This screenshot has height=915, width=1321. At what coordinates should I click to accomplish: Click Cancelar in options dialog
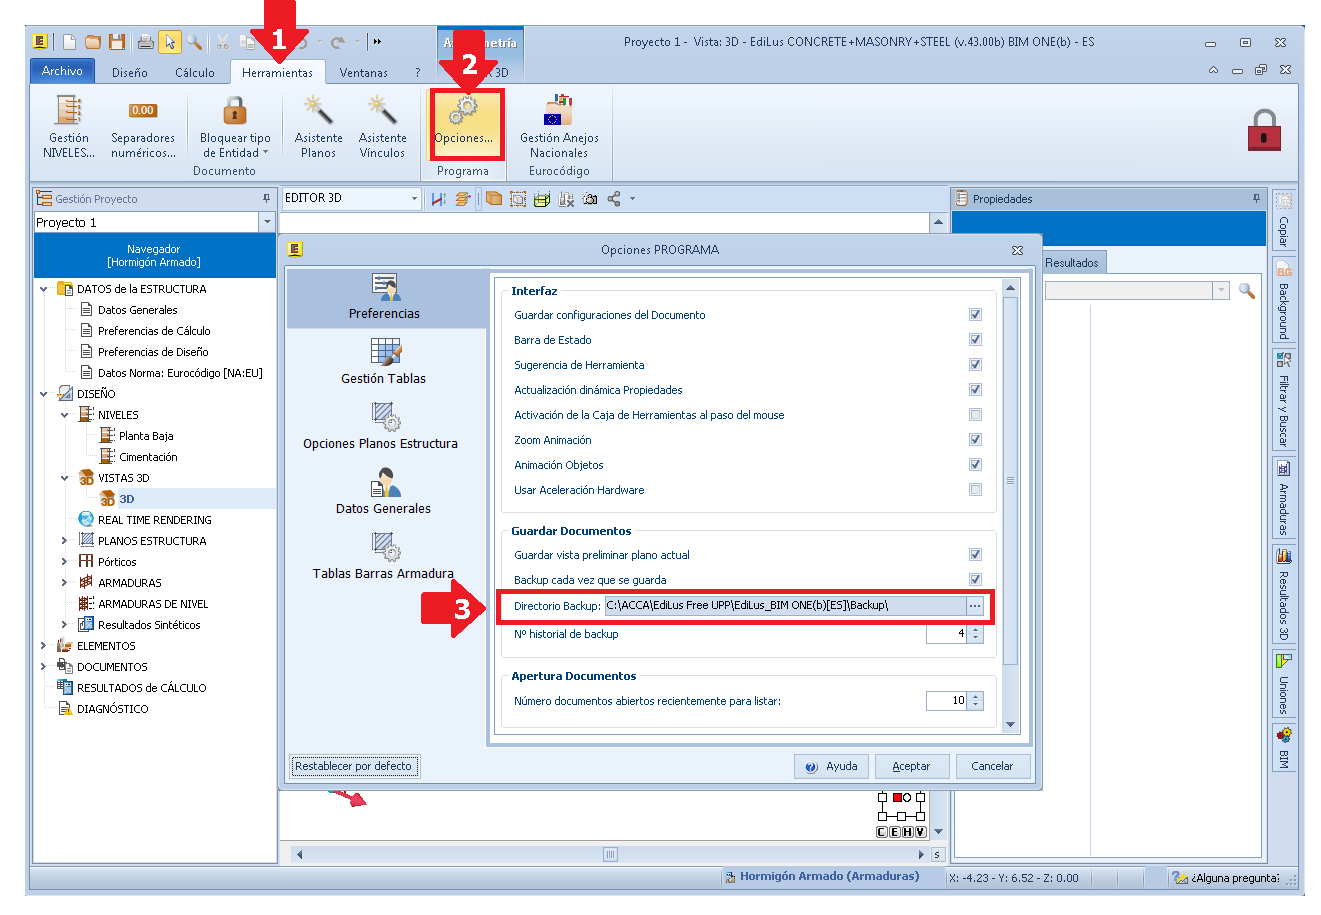(x=992, y=766)
